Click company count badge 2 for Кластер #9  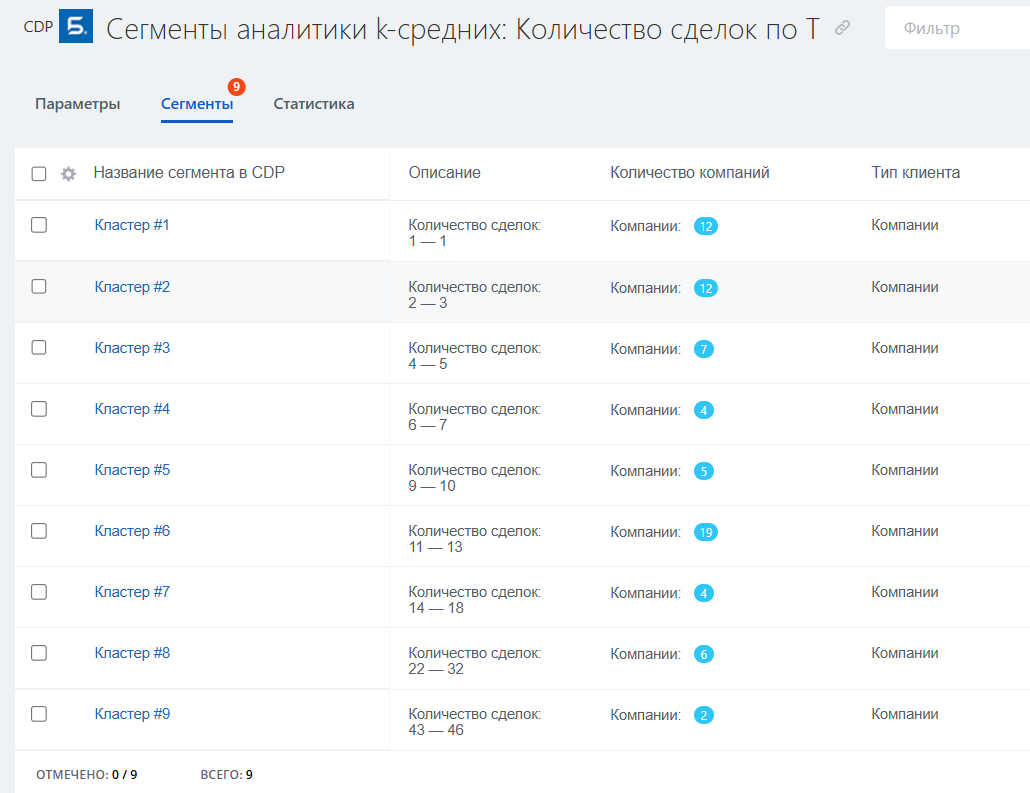(x=704, y=715)
